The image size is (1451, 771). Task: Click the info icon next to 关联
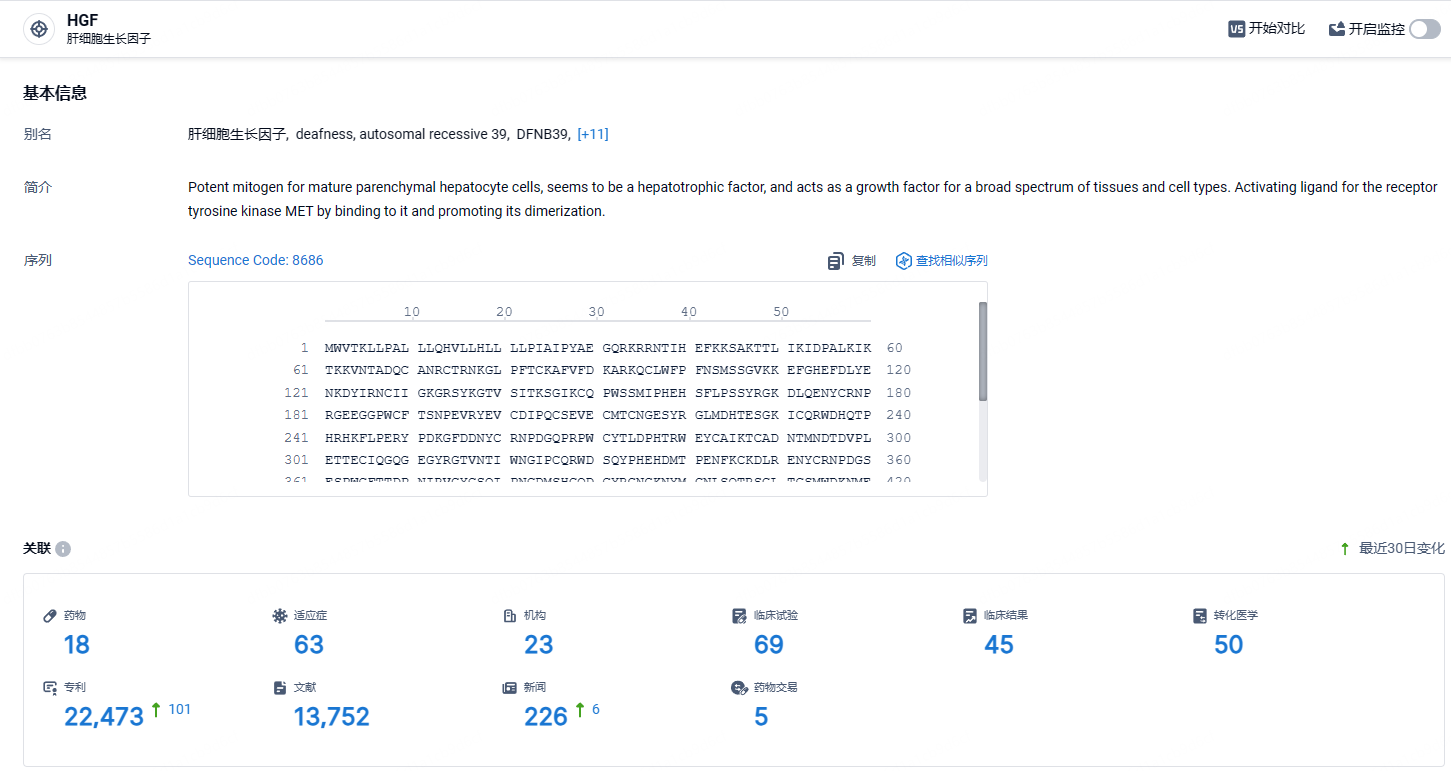pyautogui.click(x=63, y=549)
